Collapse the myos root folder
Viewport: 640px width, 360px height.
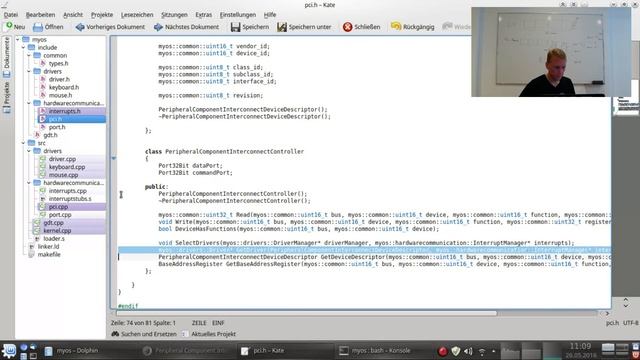(18, 40)
